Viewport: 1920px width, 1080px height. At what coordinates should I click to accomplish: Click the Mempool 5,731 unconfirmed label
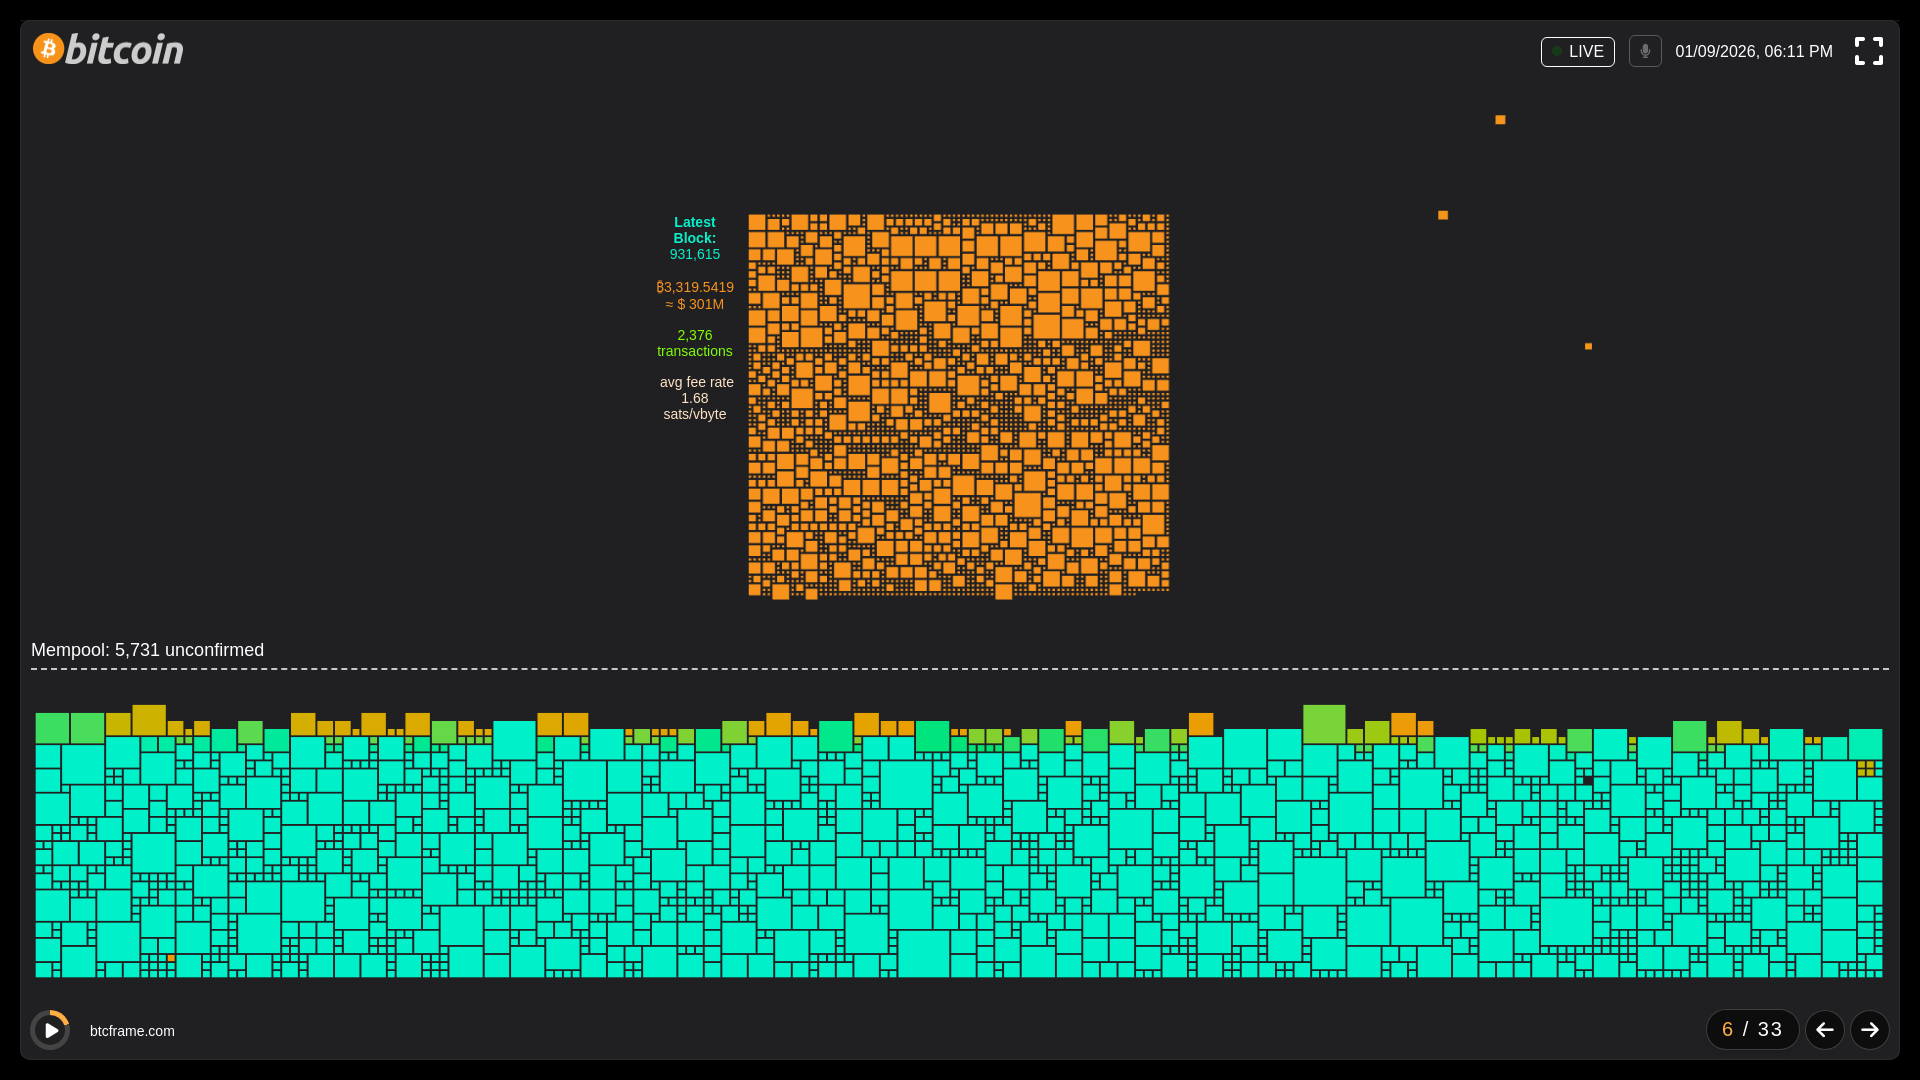[x=148, y=650]
